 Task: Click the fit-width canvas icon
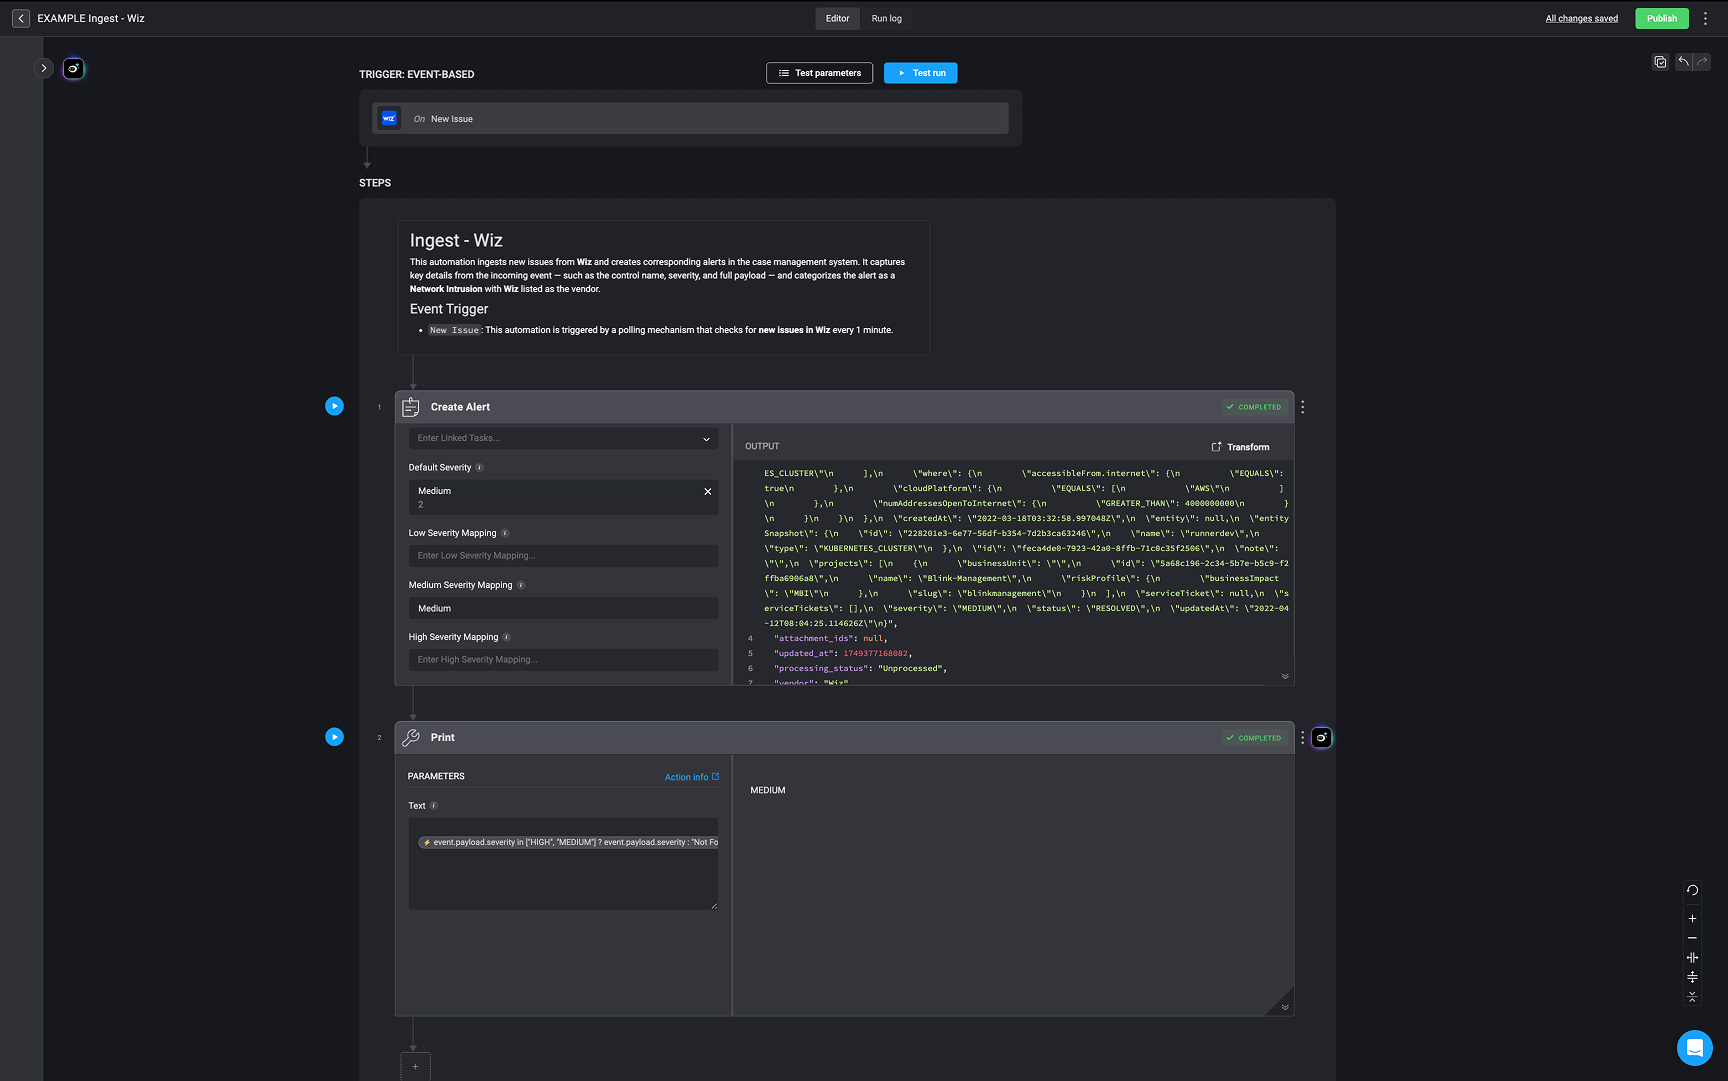(x=1692, y=958)
